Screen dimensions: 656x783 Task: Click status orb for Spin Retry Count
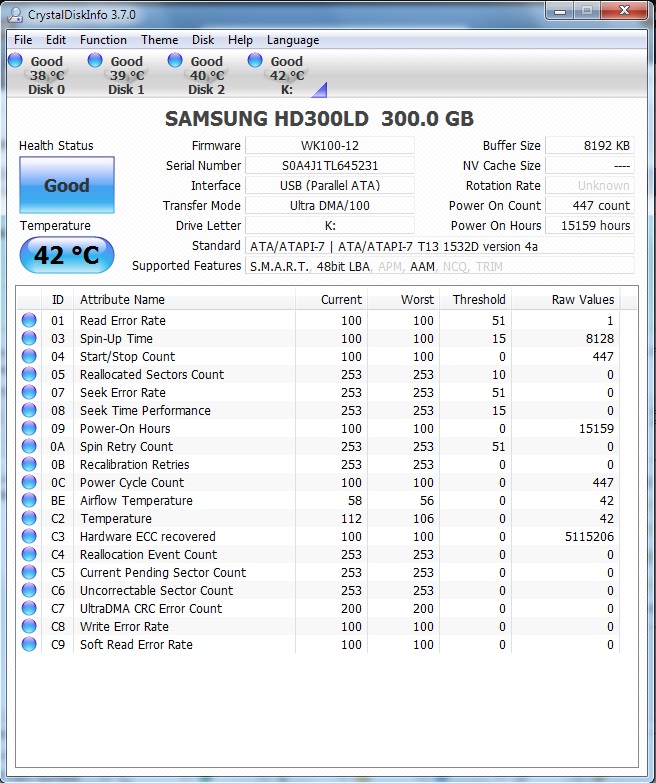[29, 446]
